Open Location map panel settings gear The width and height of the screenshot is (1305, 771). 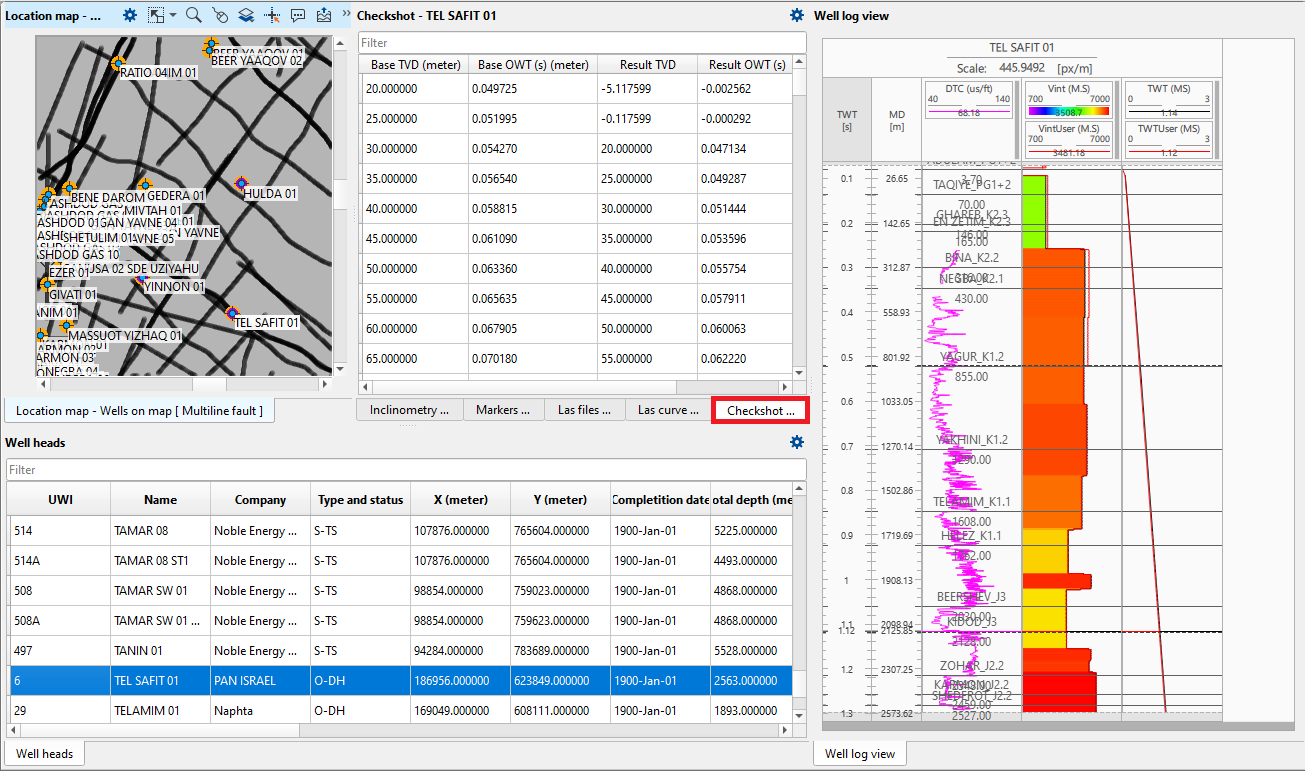coord(129,15)
